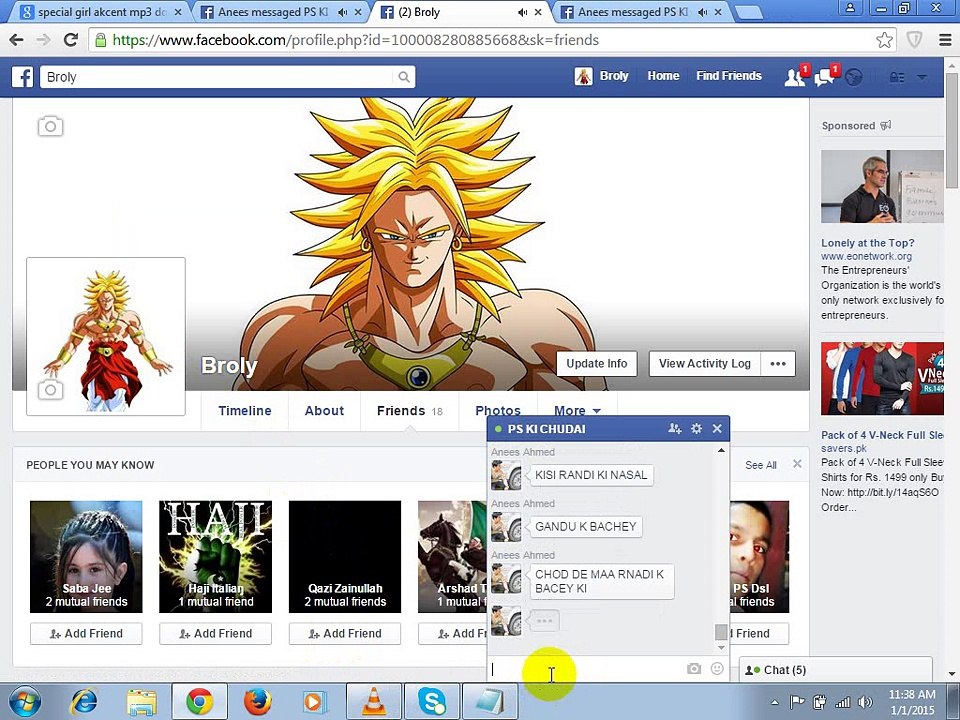Click the search magnifier icon

coord(403,77)
